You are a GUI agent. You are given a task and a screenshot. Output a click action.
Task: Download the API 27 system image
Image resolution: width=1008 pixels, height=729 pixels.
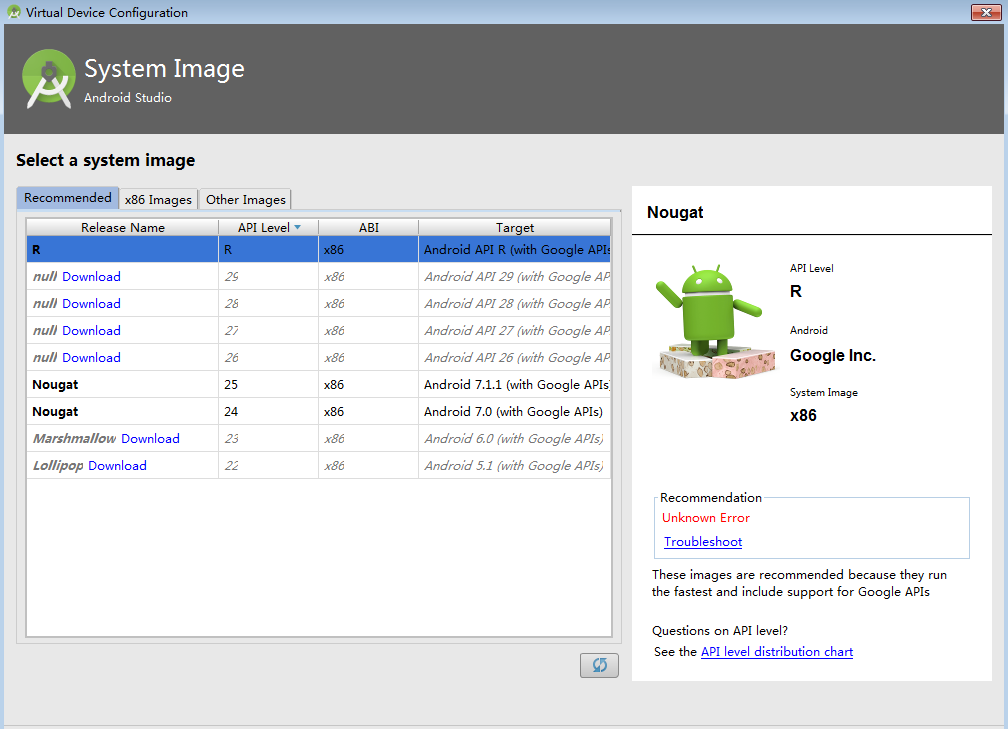[x=91, y=330]
